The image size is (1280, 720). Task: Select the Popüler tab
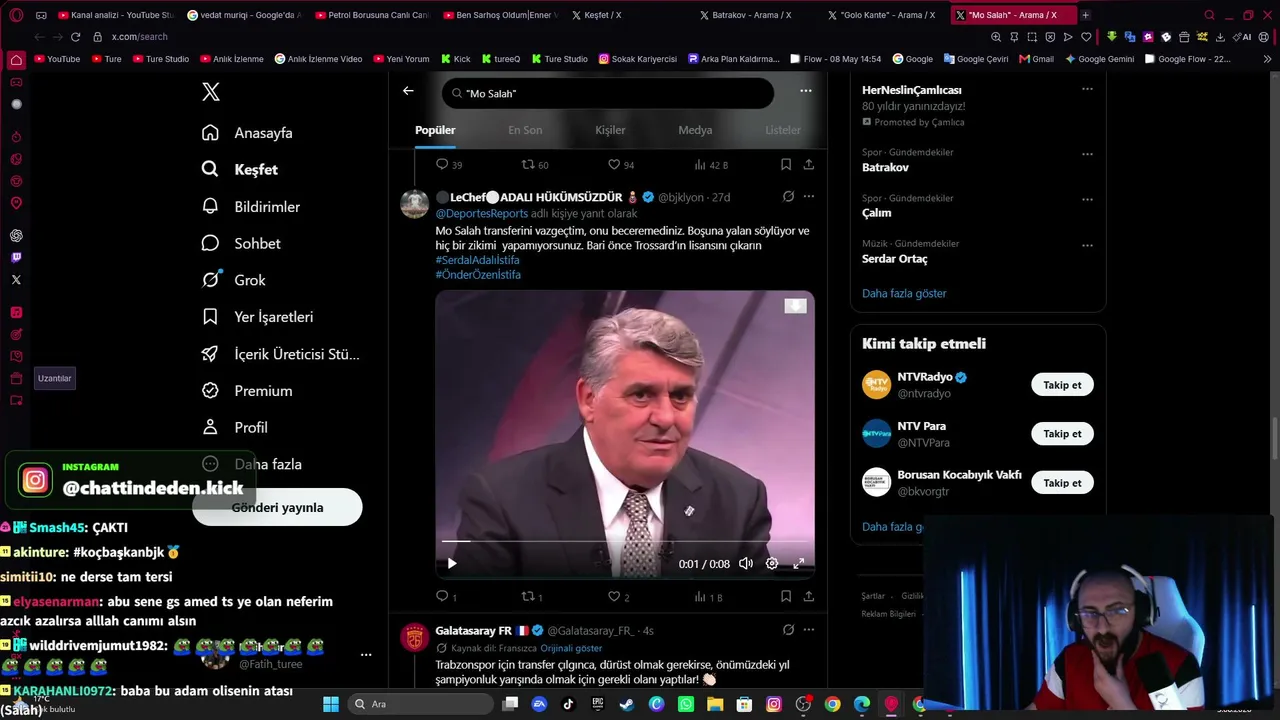click(x=435, y=130)
